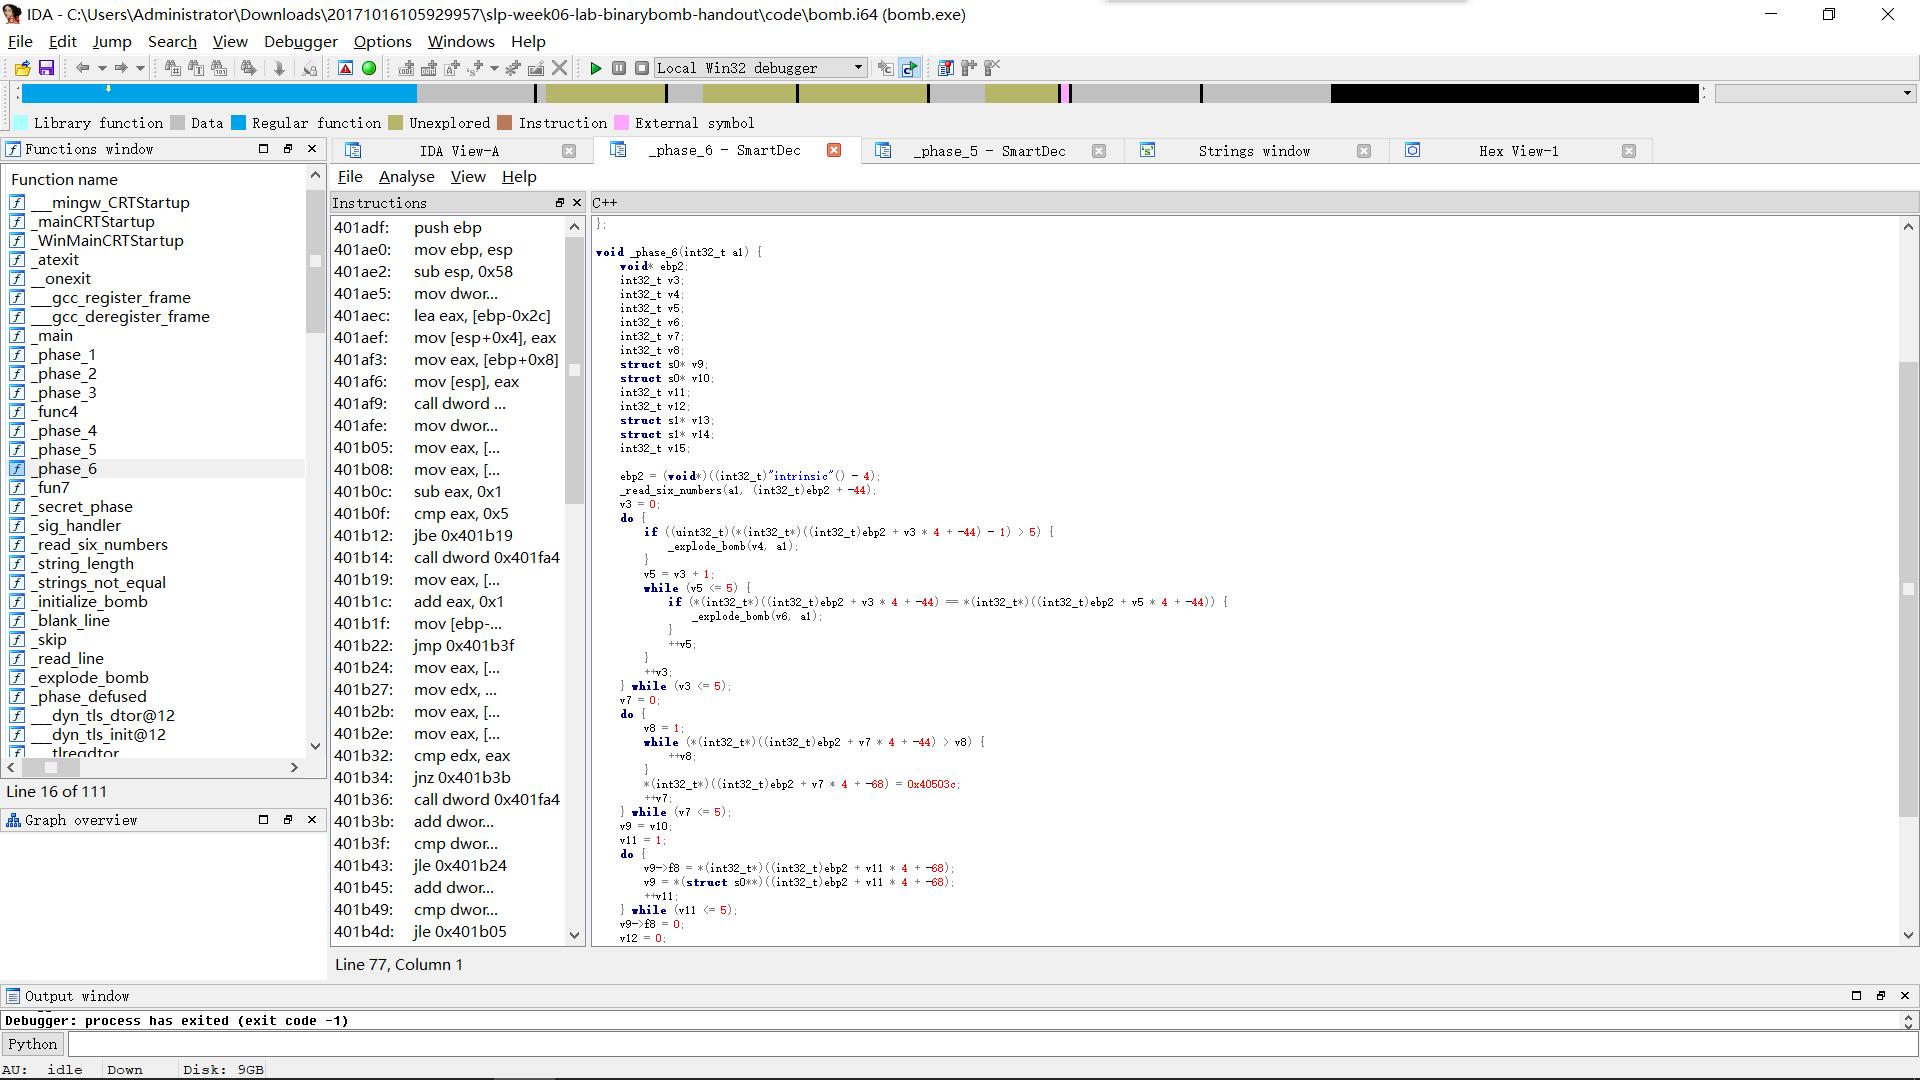Switch to Strings window tab
The height and width of the screenshot is (1080, 1920).
1253,151
